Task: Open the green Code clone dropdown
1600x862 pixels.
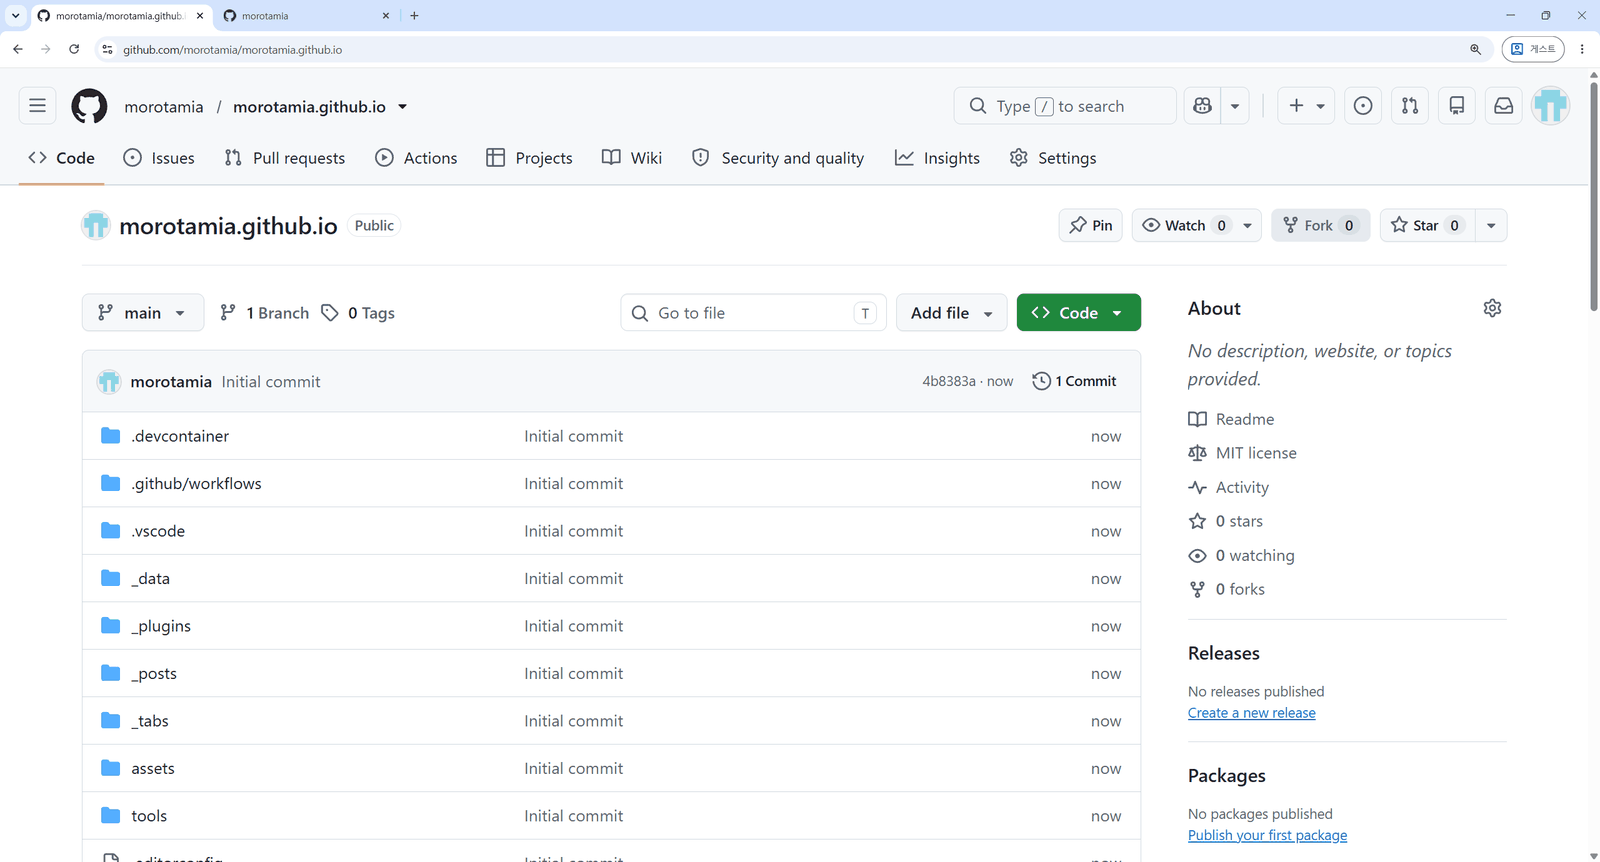Action: pyautogui.click(x=1078, y=313)
